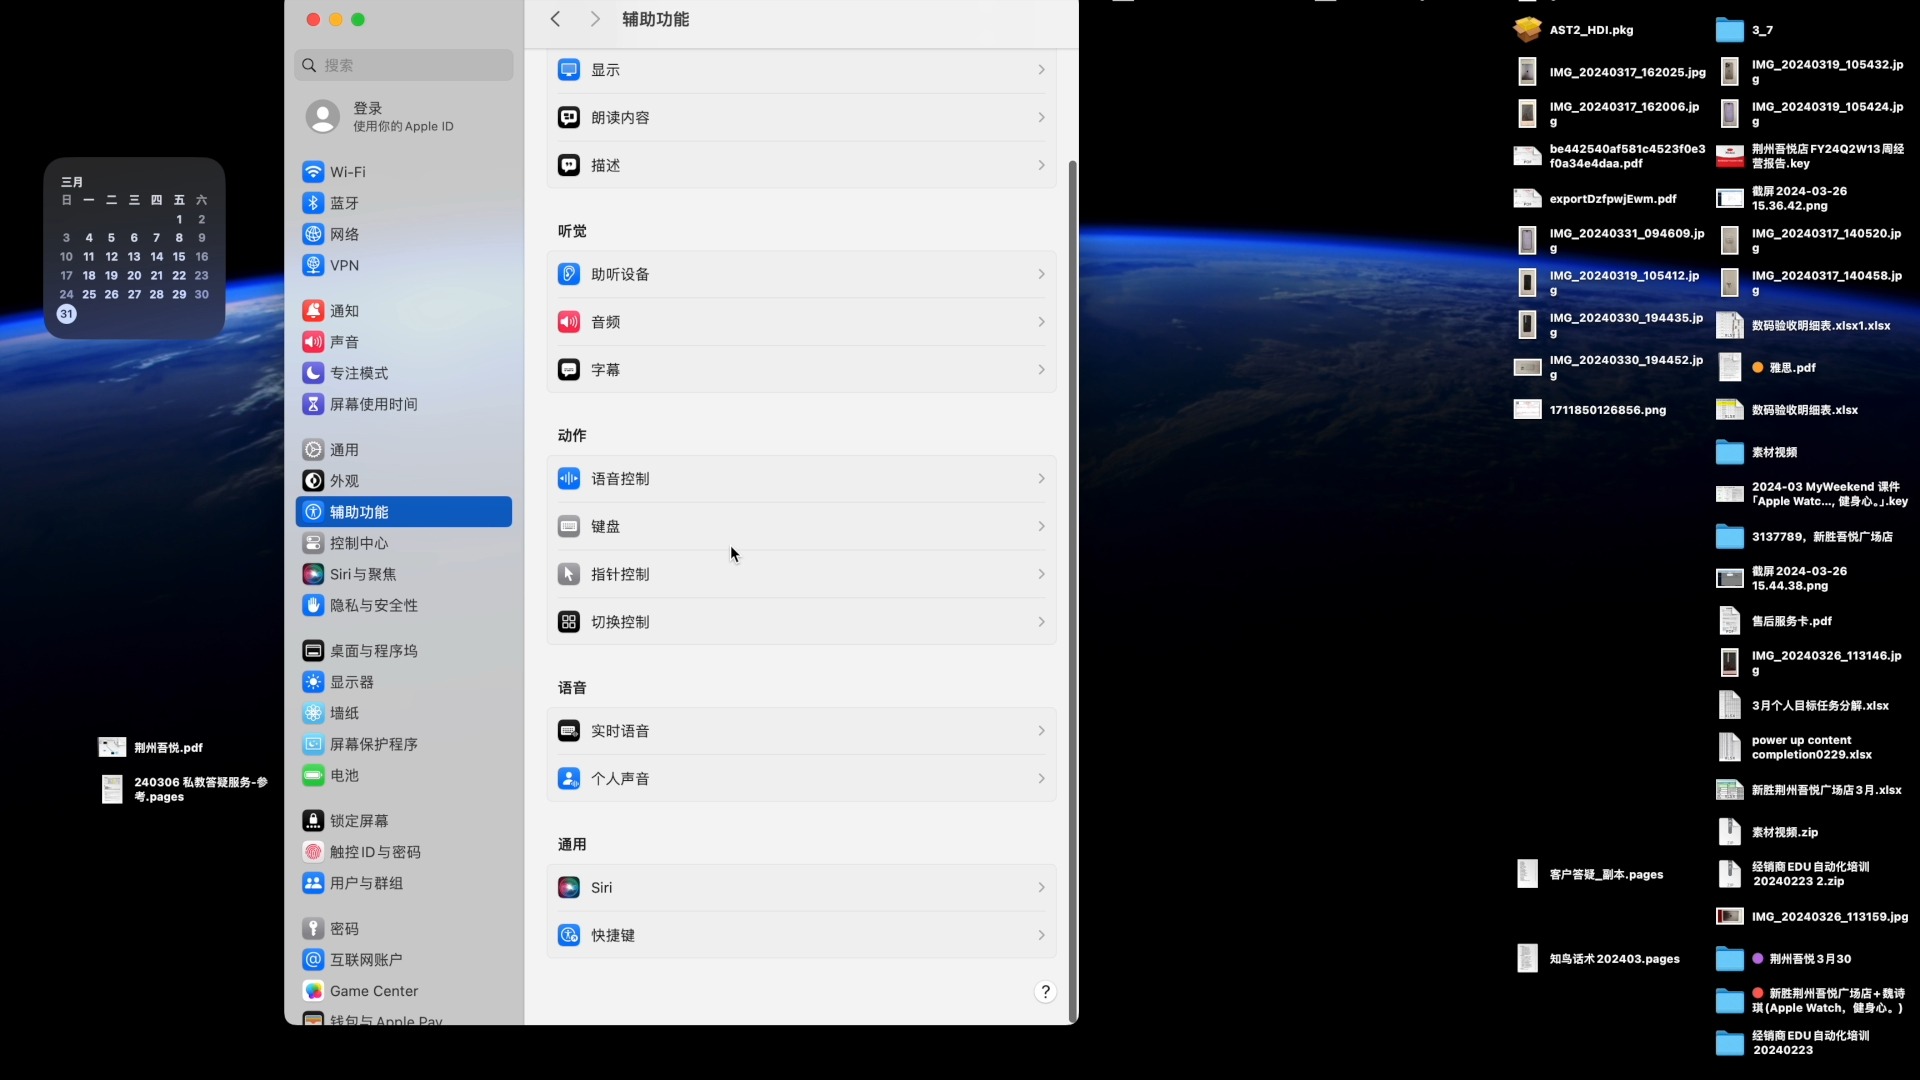Open VPN settings
Viewport: 1920px width, 1080px height.
[344, 265]
